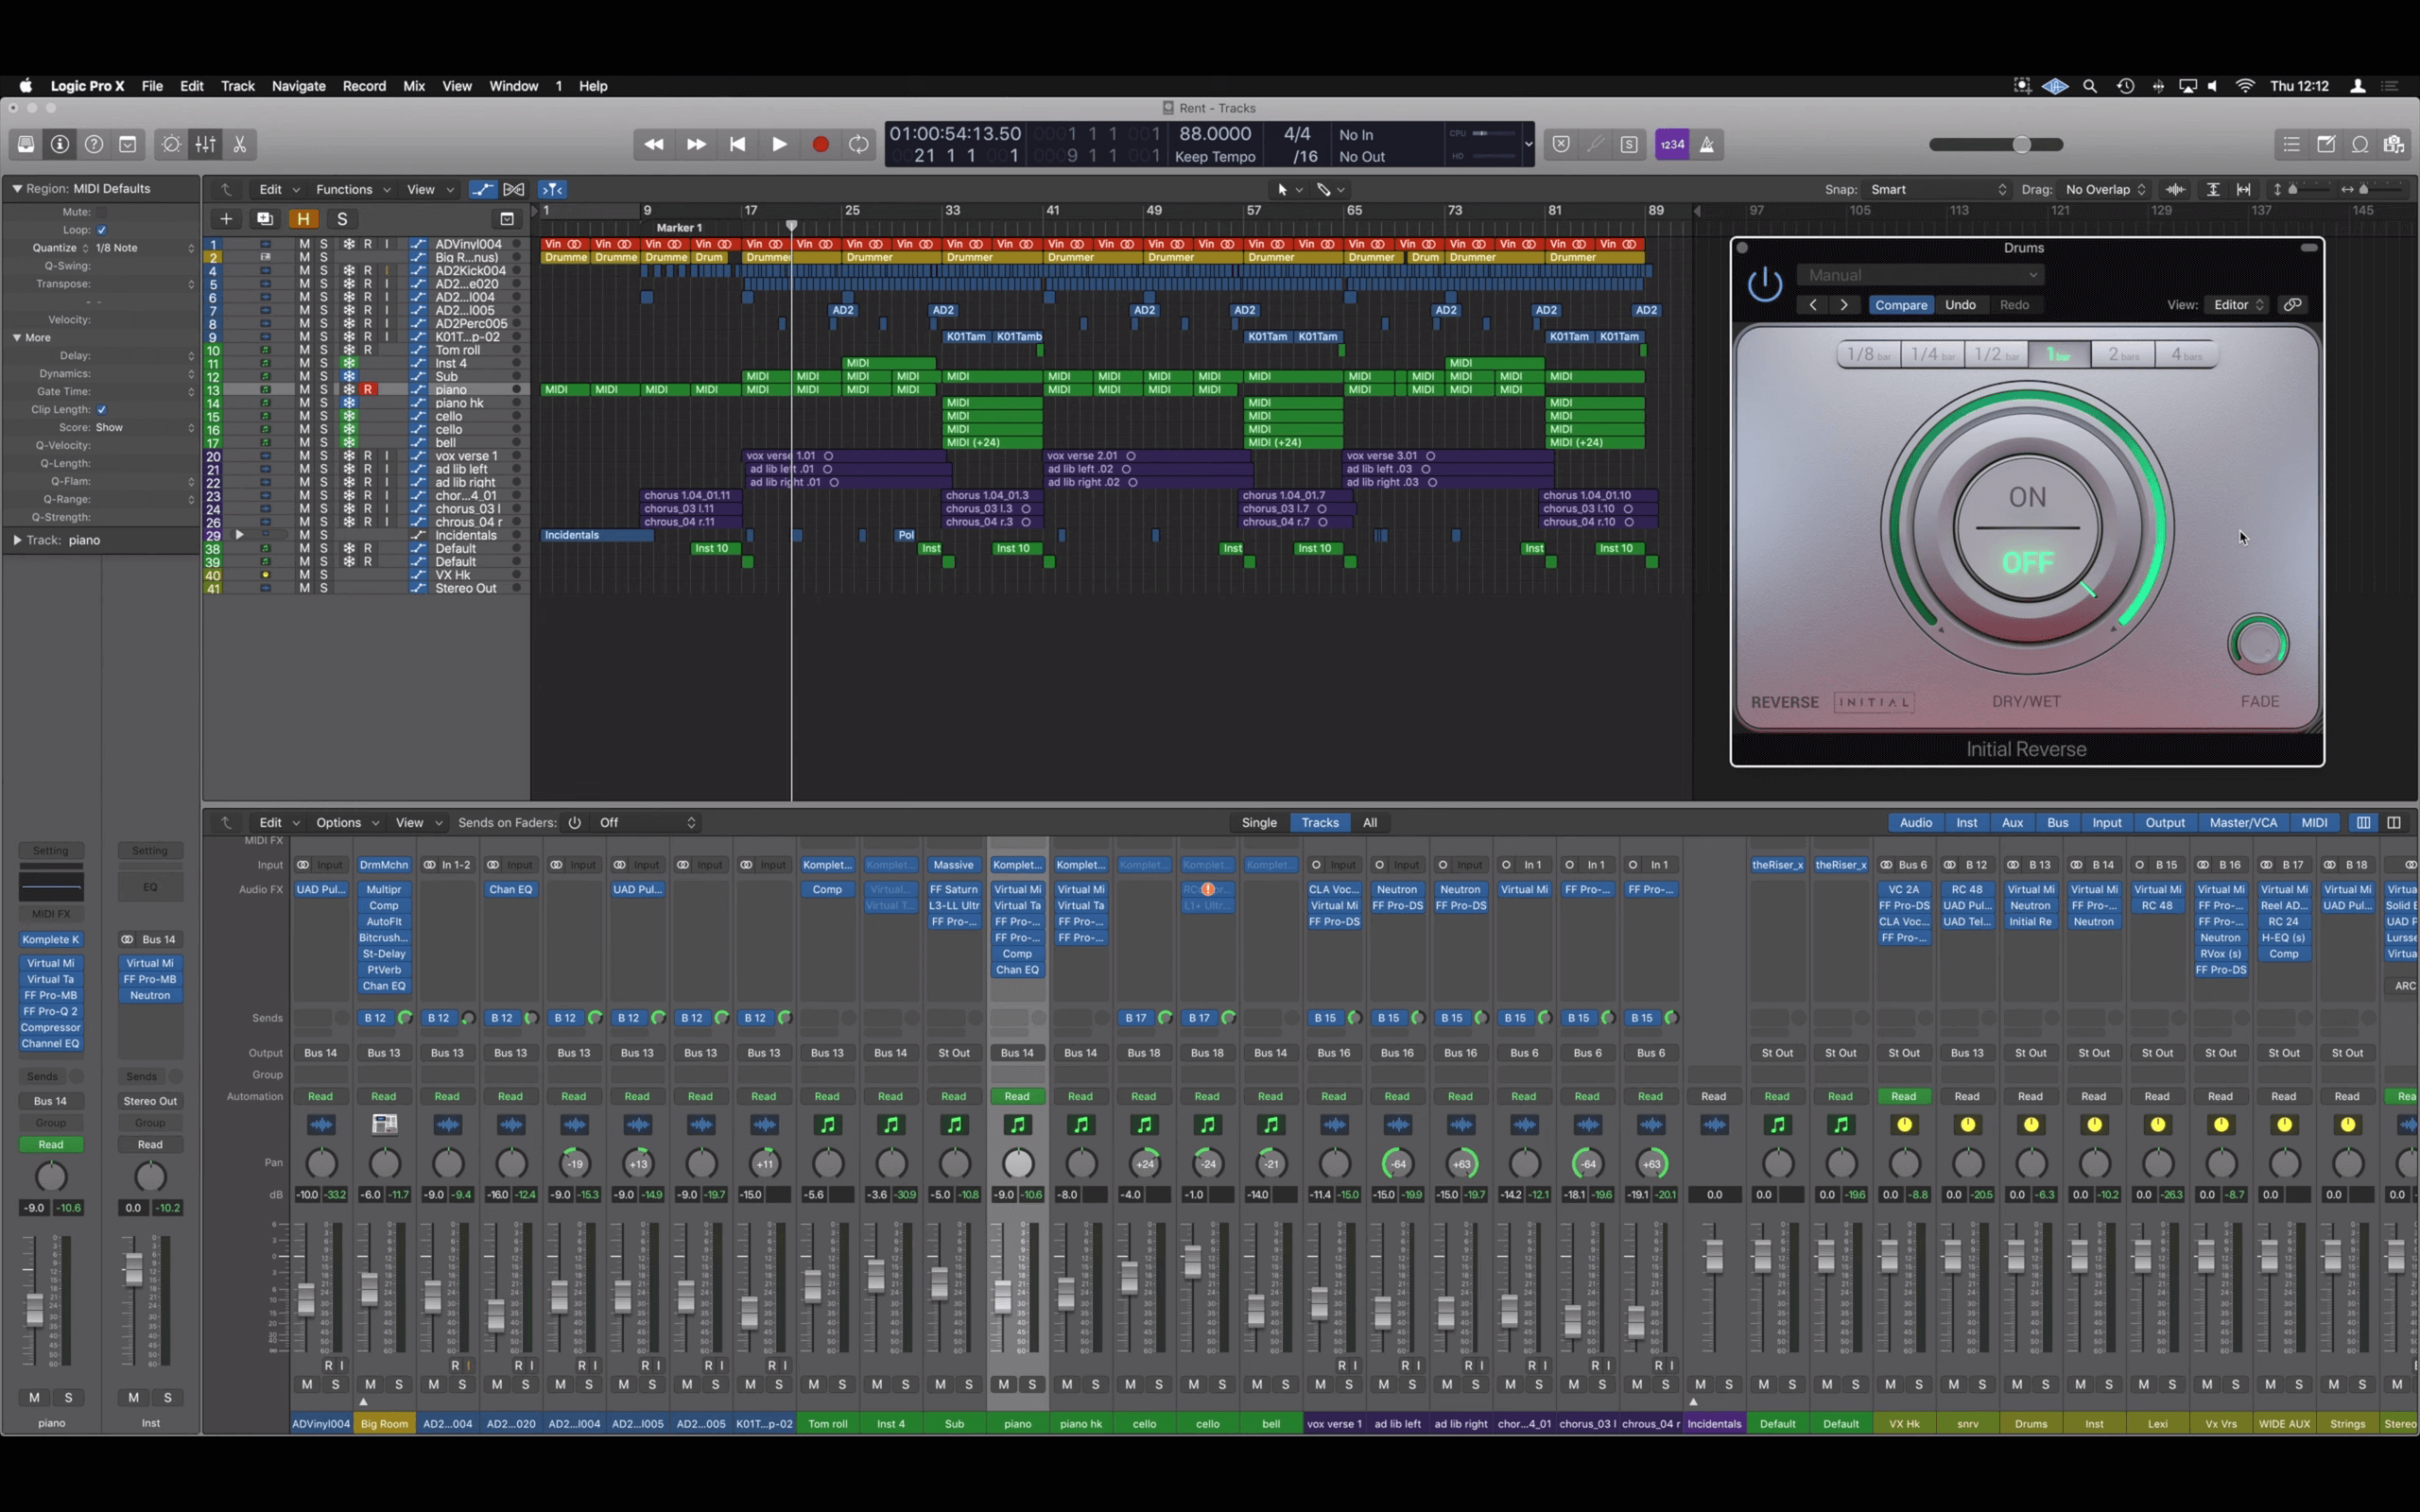Select the 1/2 bar length option

click(x=1996, y=354)
